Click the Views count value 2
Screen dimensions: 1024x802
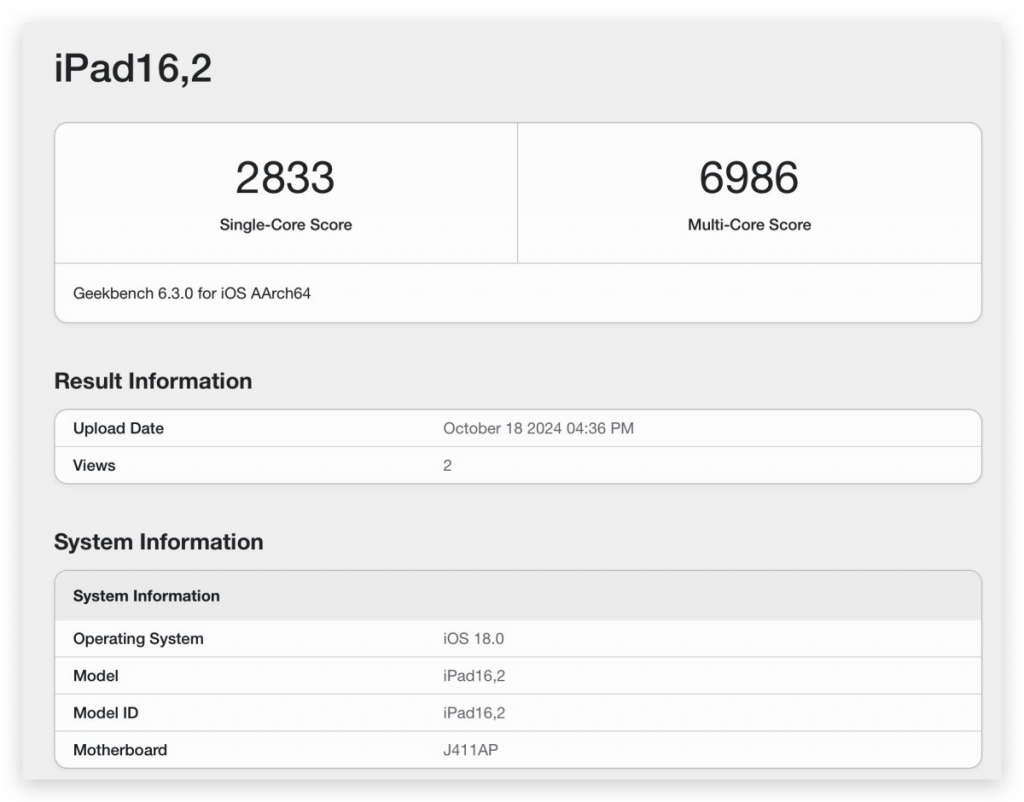447,465
